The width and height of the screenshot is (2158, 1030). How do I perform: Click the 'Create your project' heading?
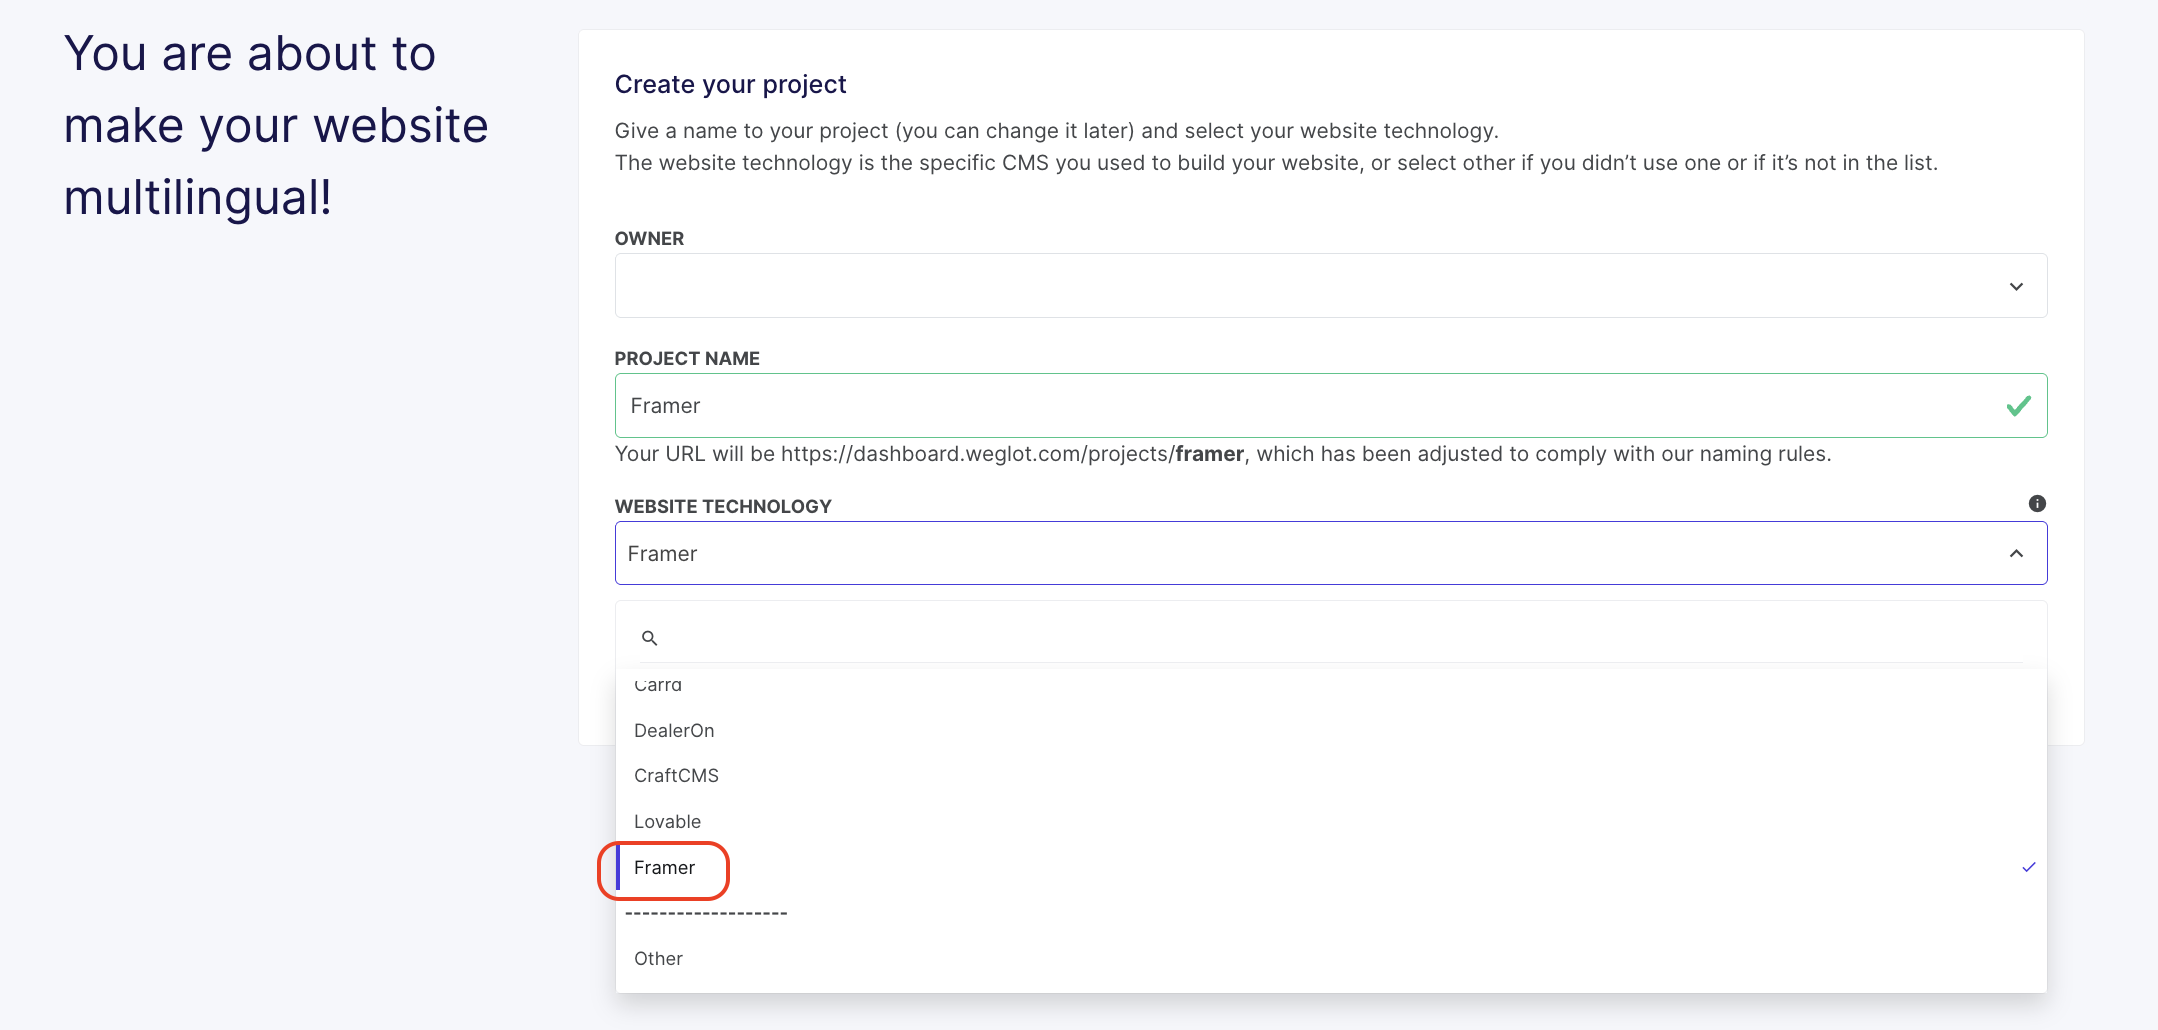click(730, 85)
